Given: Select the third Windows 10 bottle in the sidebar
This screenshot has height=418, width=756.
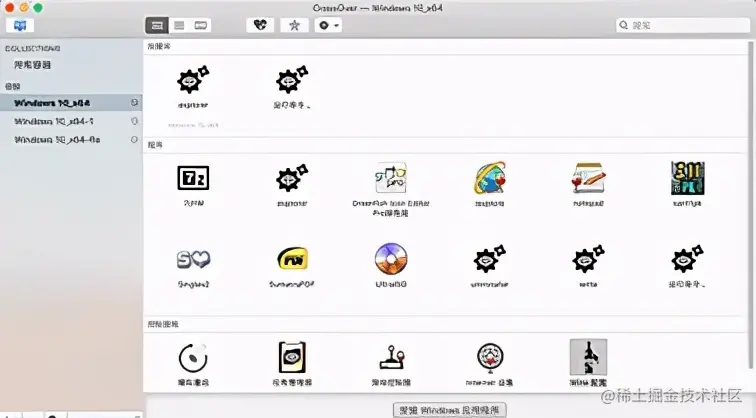Looking at the screenshot, I should tap(71, 140).
